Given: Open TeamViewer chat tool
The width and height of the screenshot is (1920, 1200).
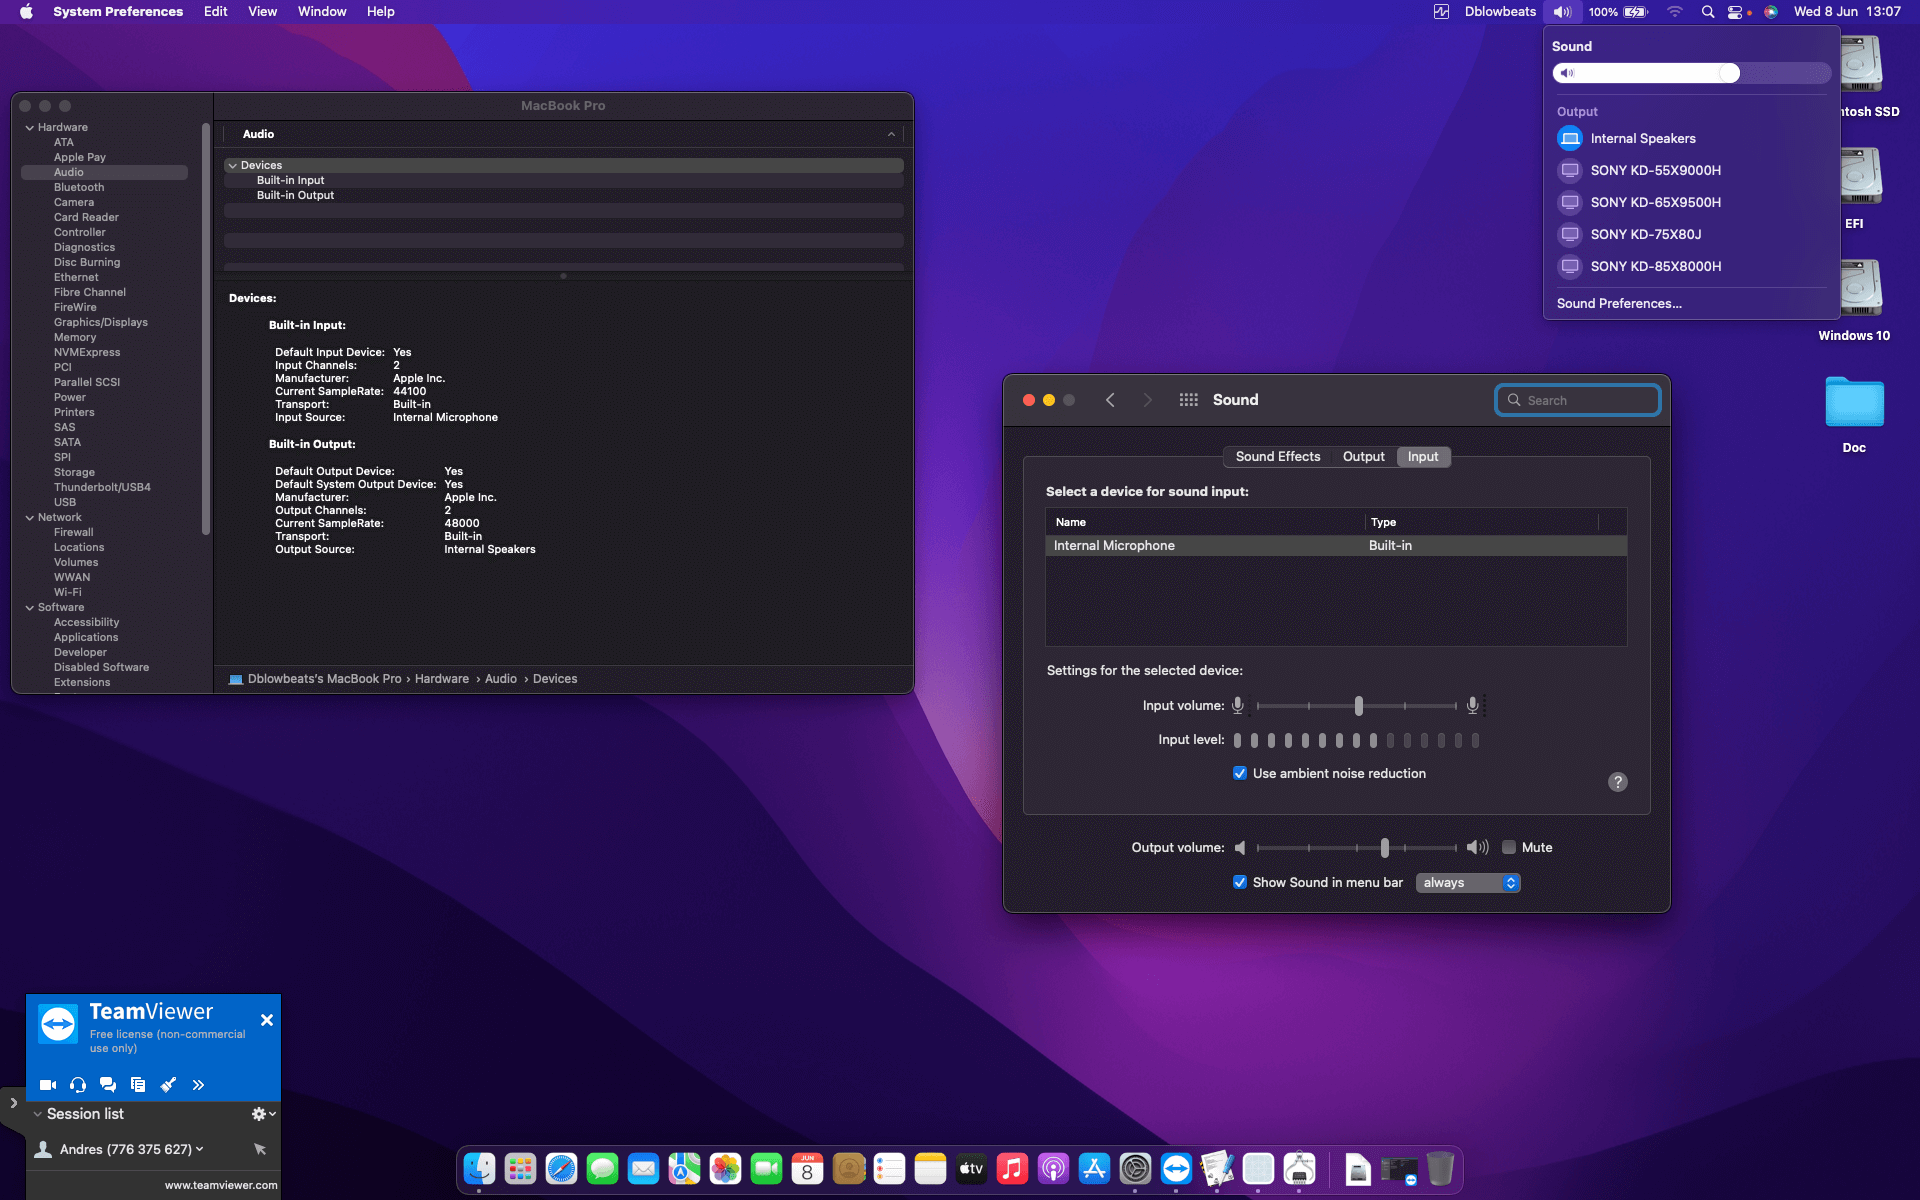Looking at the screenshot, I should click(x=107, y=1084).
